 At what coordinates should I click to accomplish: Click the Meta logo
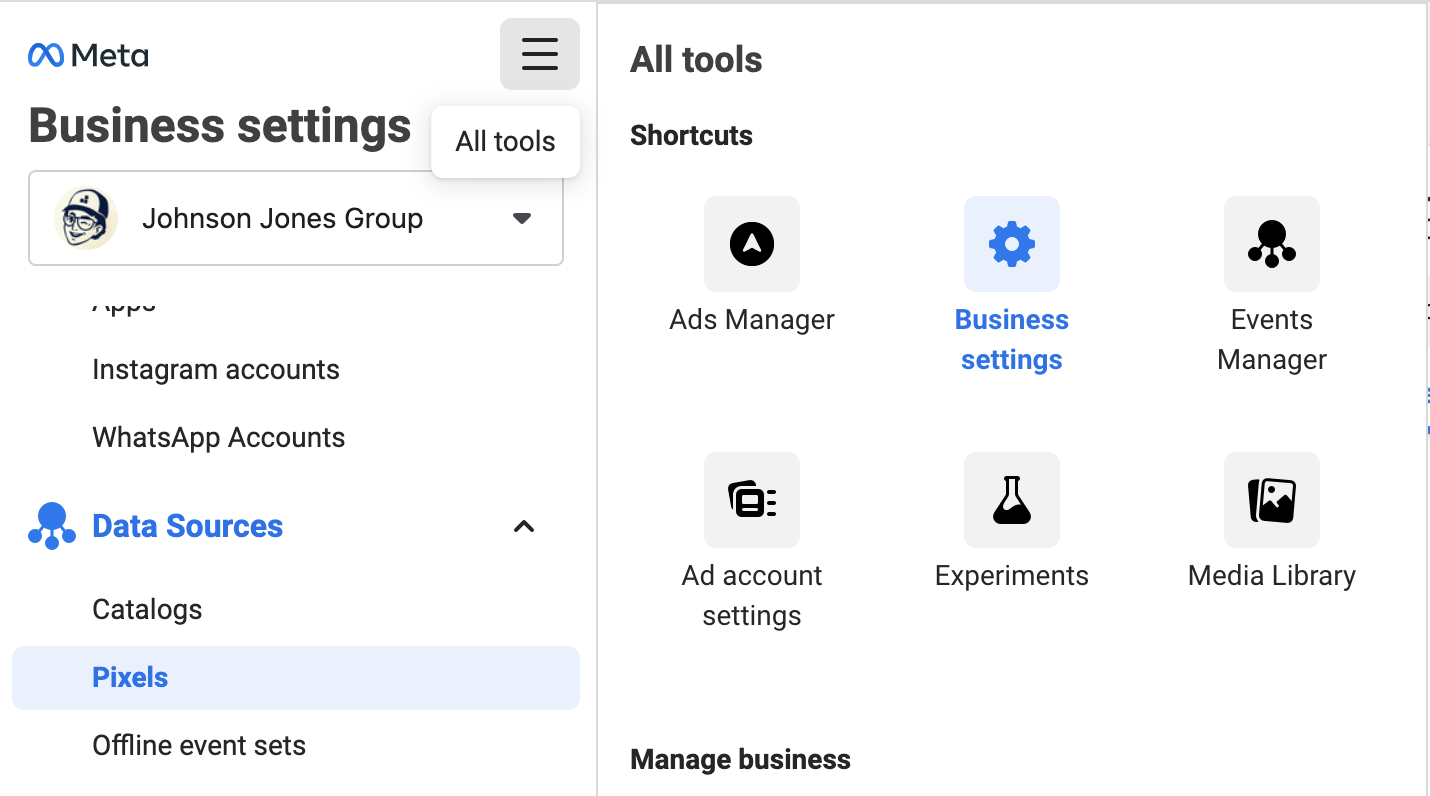tap(88, 56)
